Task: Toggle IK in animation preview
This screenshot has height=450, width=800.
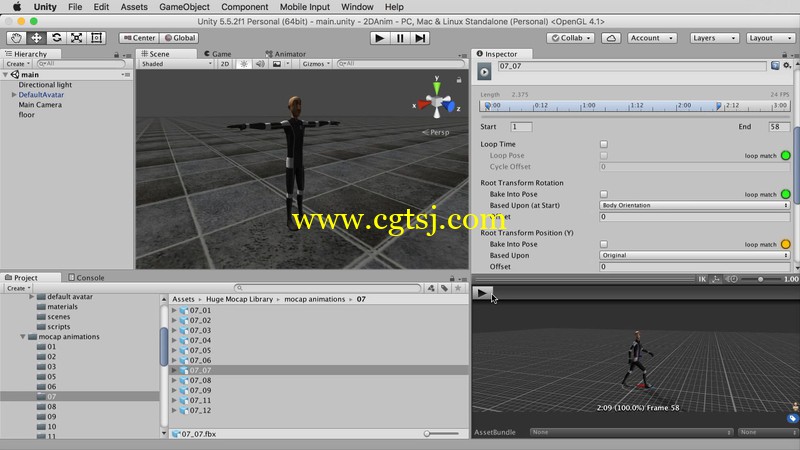Action: 702,279
